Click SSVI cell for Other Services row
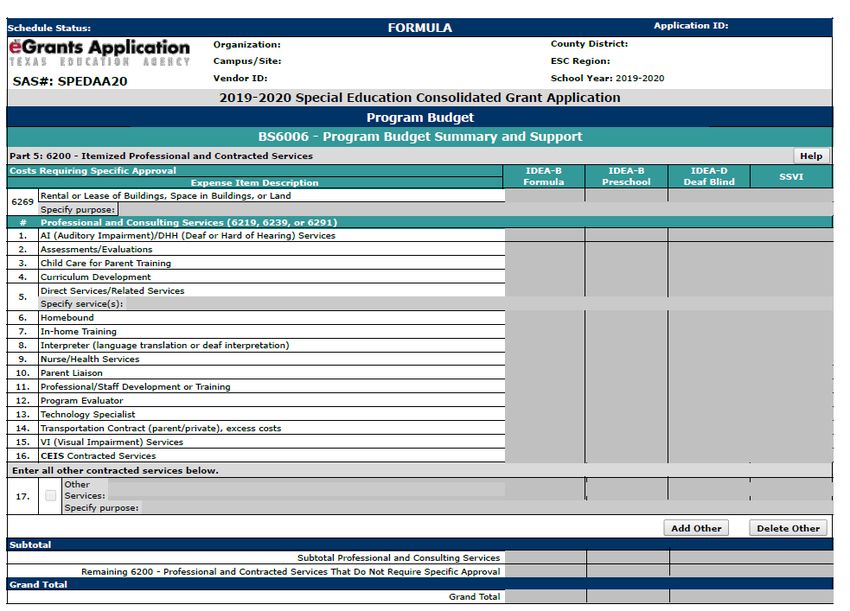 (792, 490)
